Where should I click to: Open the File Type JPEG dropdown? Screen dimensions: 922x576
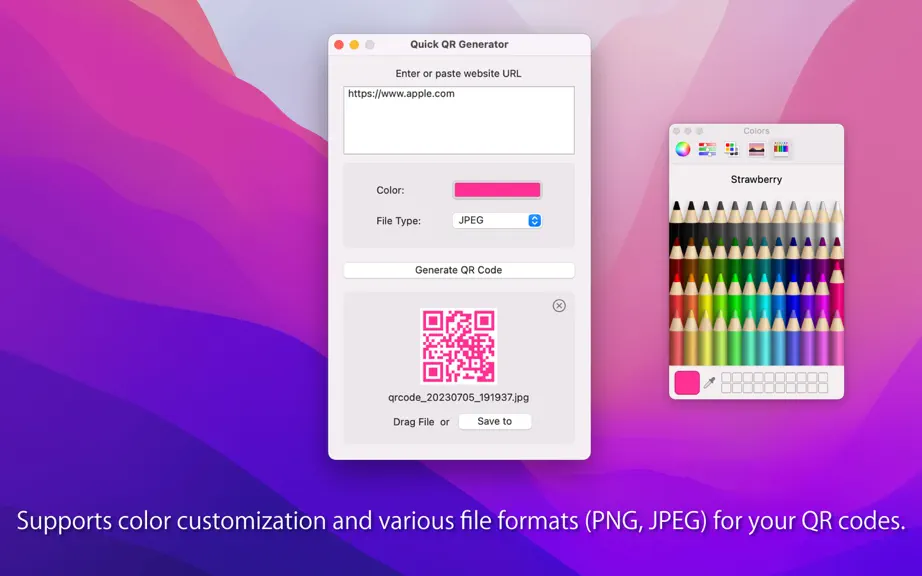[497, 220]
